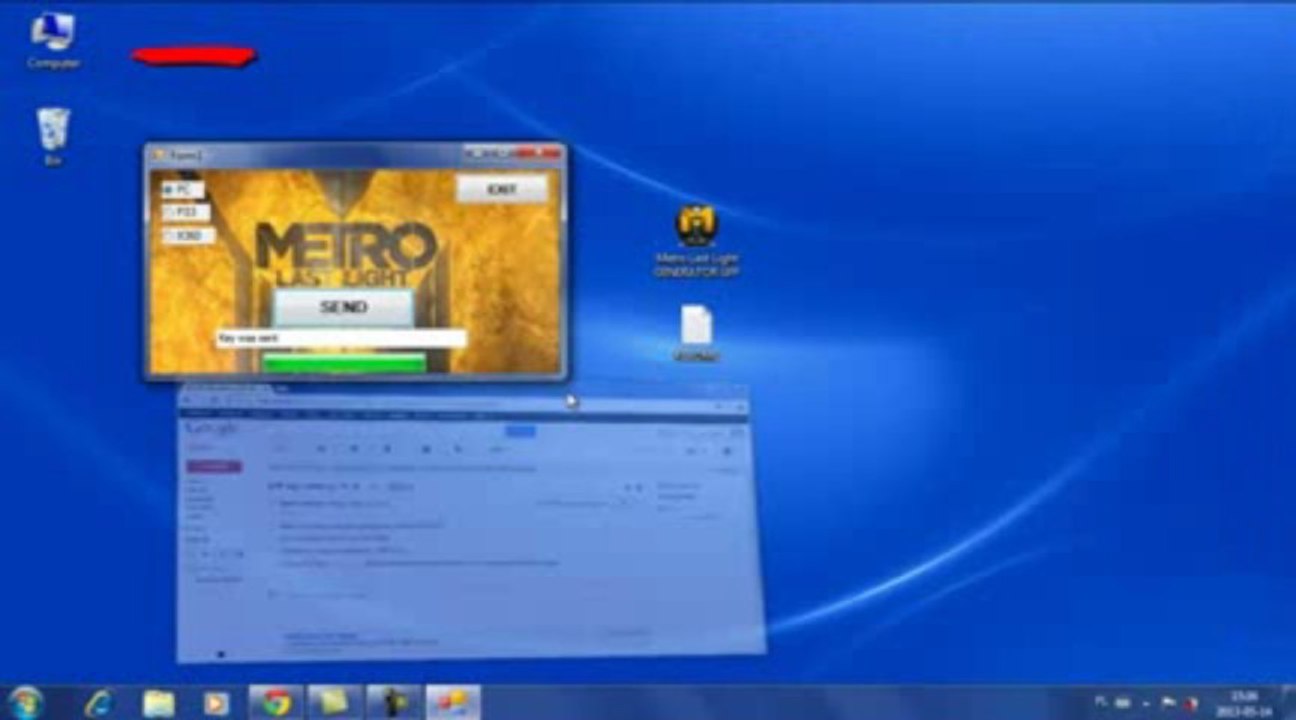Open the Windows Start menu
This screenshot has width=1296, height=720.
(x=24, y=702)
